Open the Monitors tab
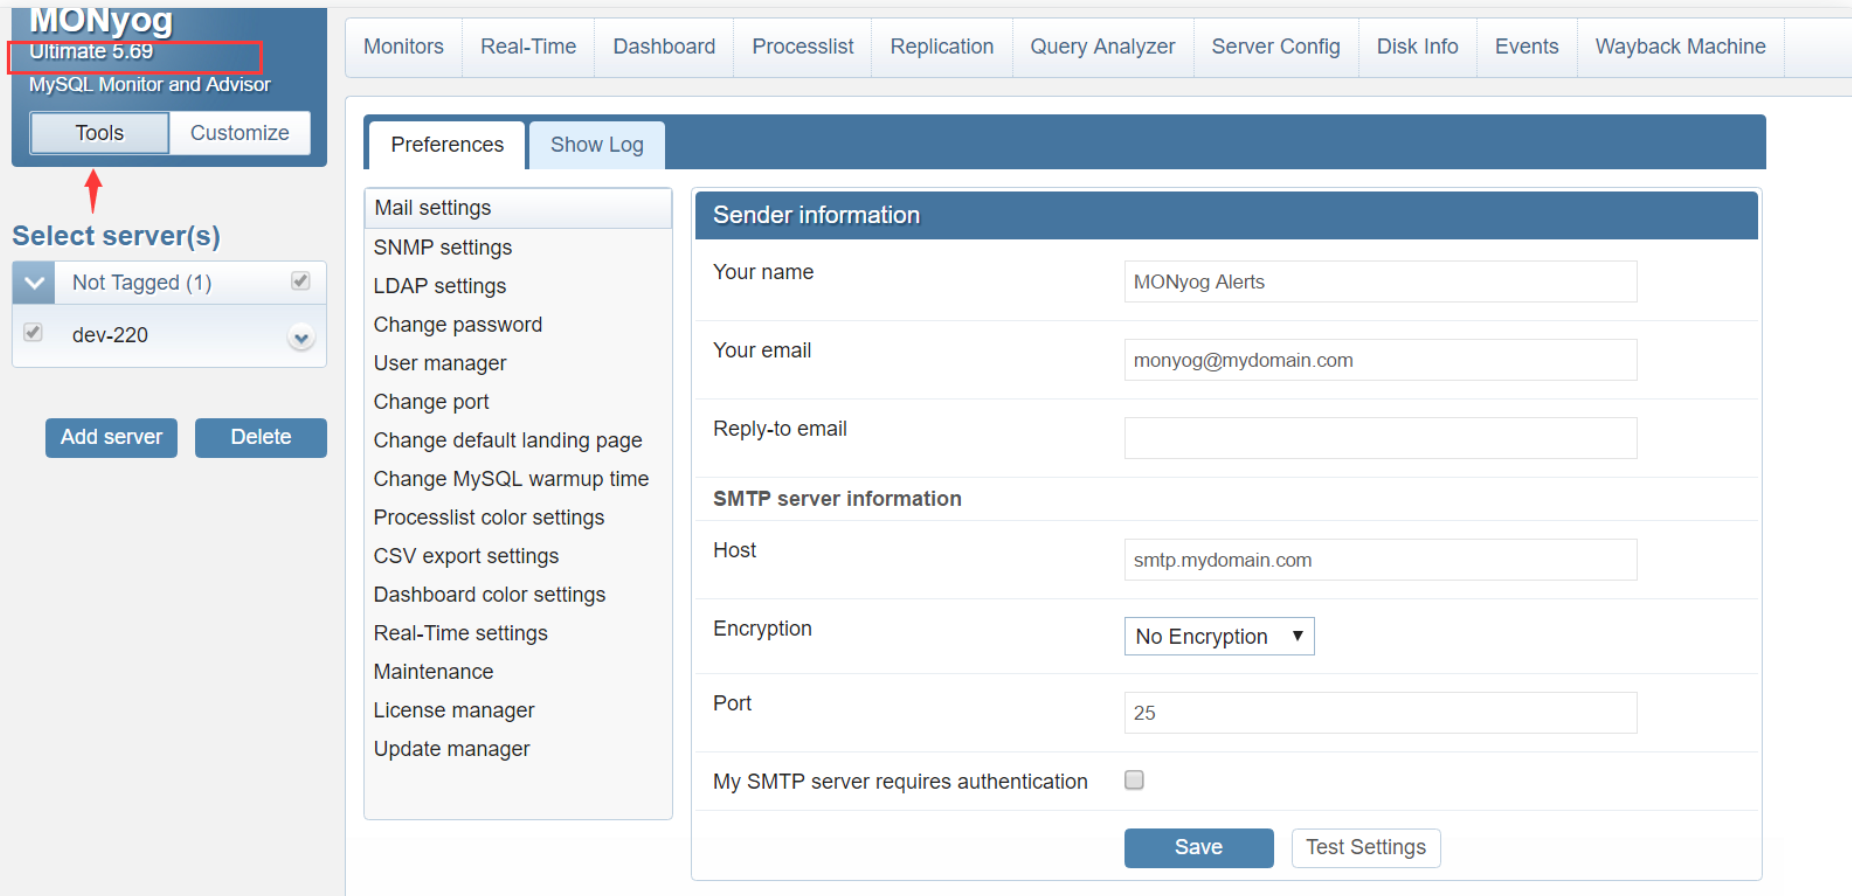Viewport: 1852px width, 896px height. point(403,47)
